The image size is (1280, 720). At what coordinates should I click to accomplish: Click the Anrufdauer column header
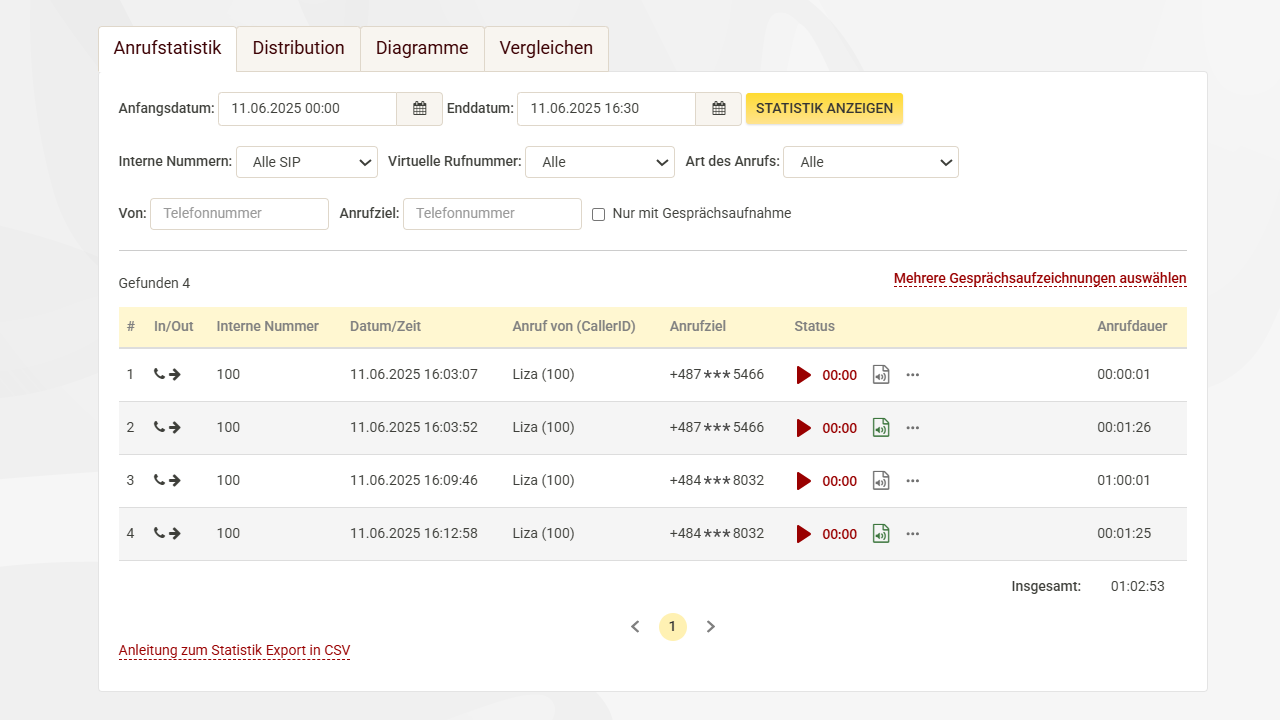pyautogui.click(x=1132, y=327)
